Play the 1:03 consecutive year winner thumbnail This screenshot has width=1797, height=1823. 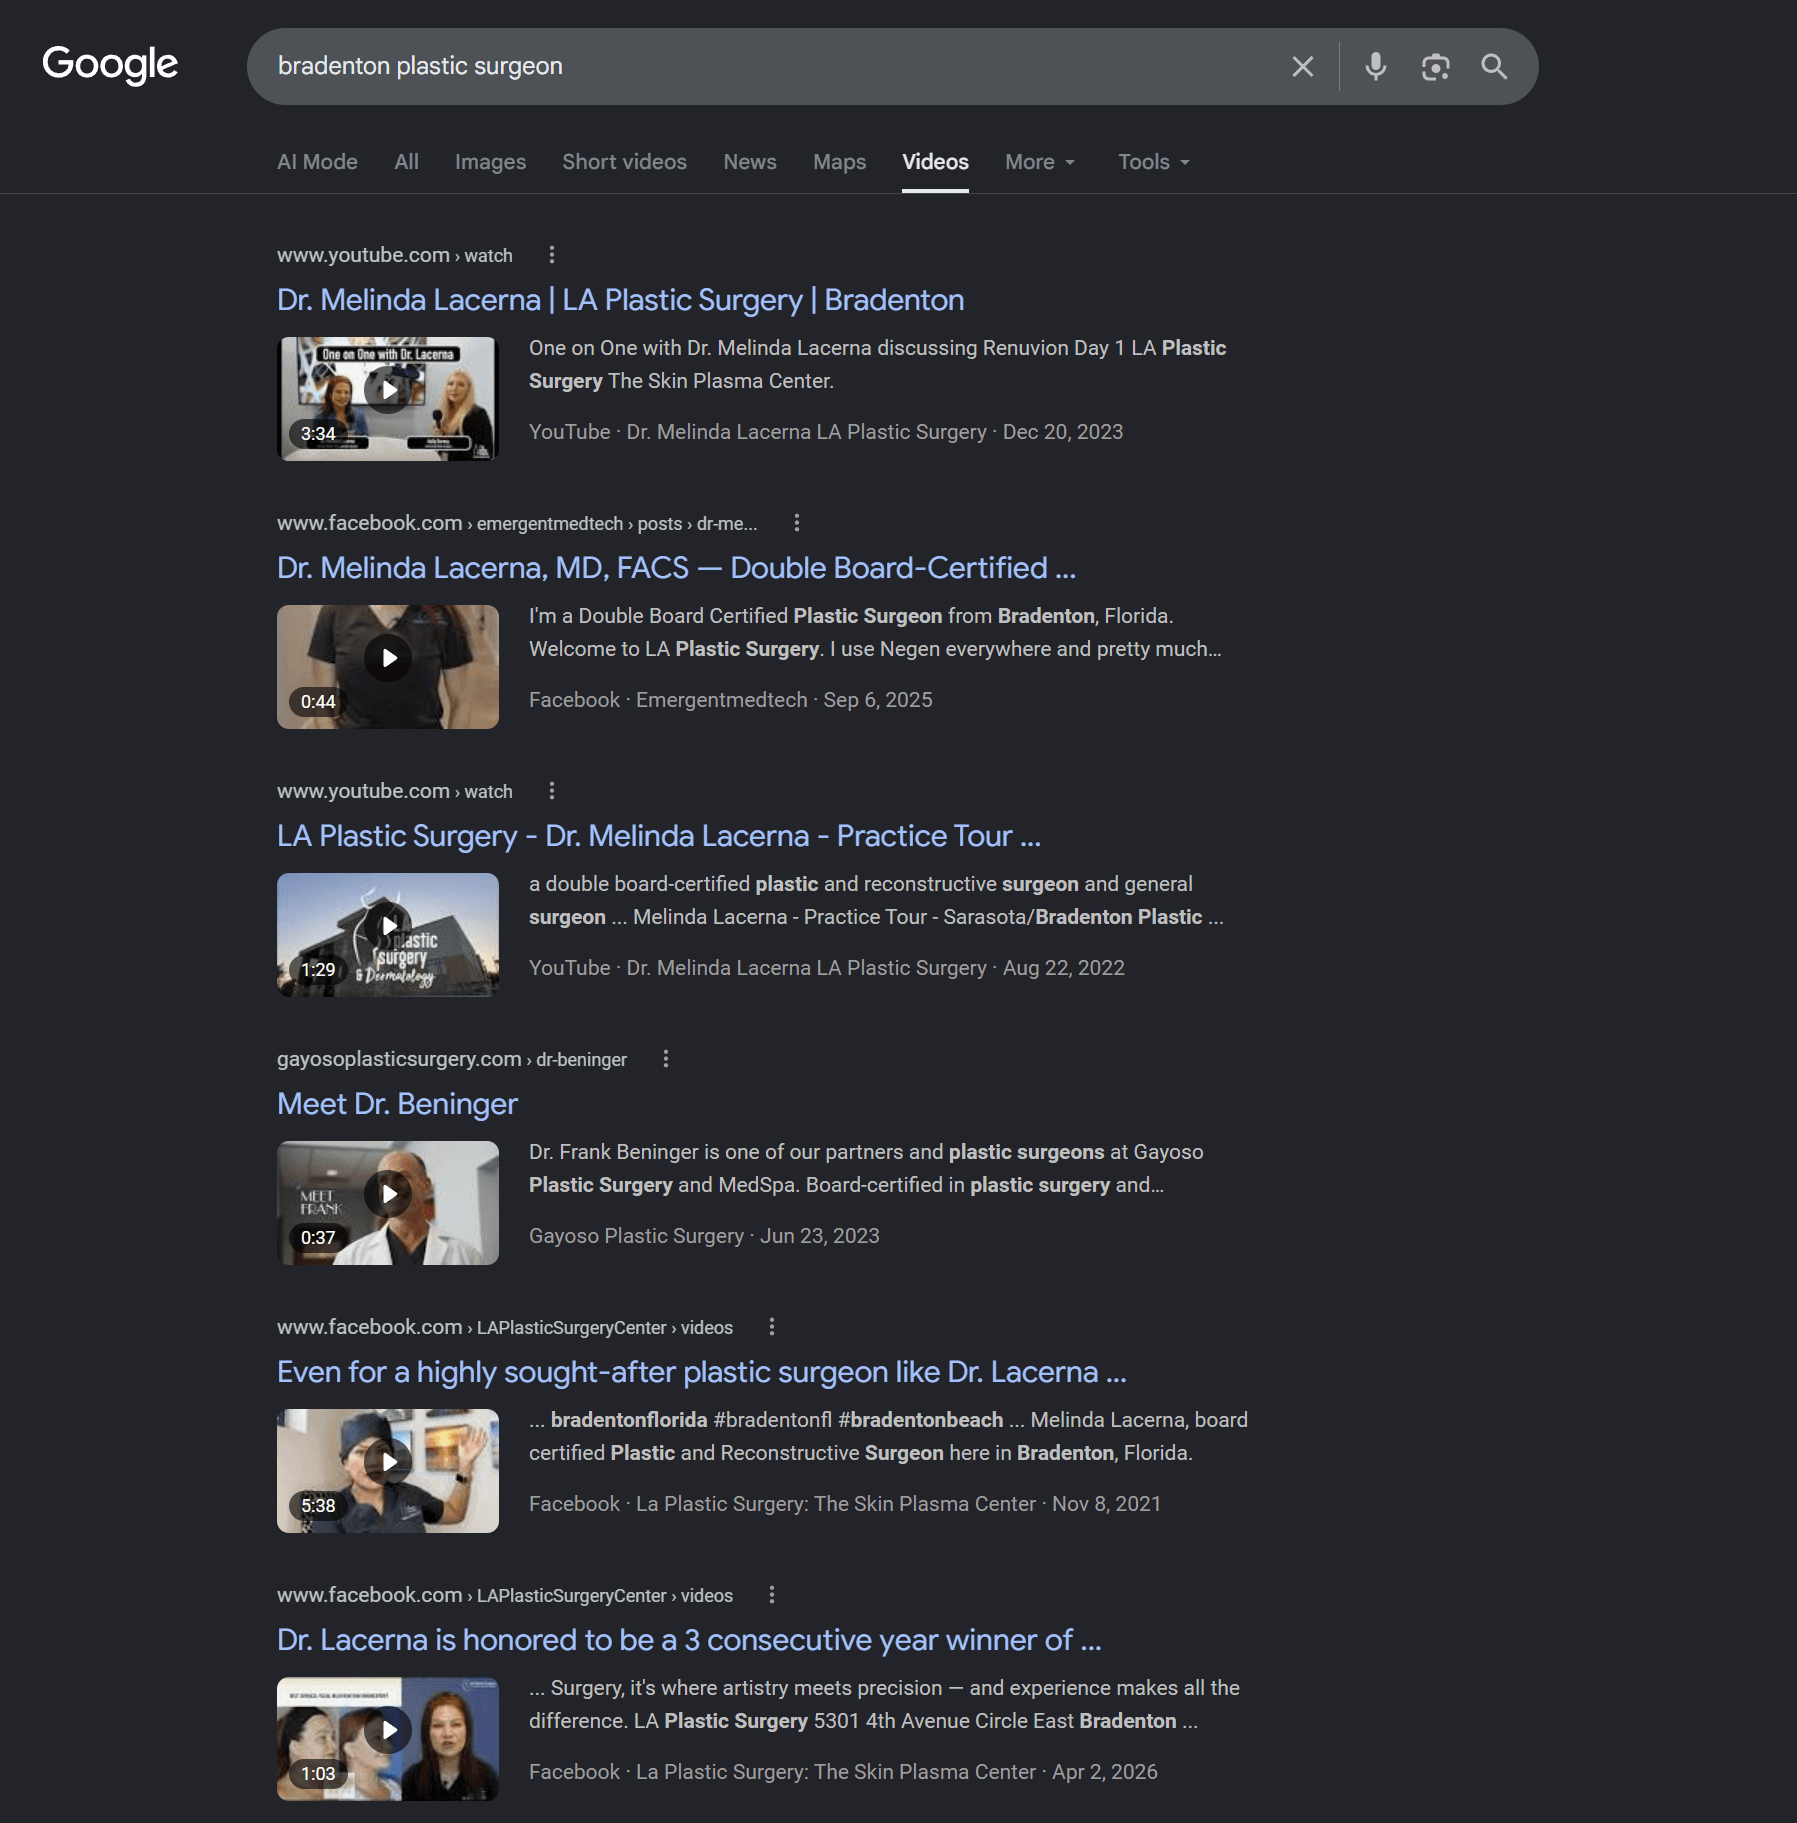[x=388, y=1739]
